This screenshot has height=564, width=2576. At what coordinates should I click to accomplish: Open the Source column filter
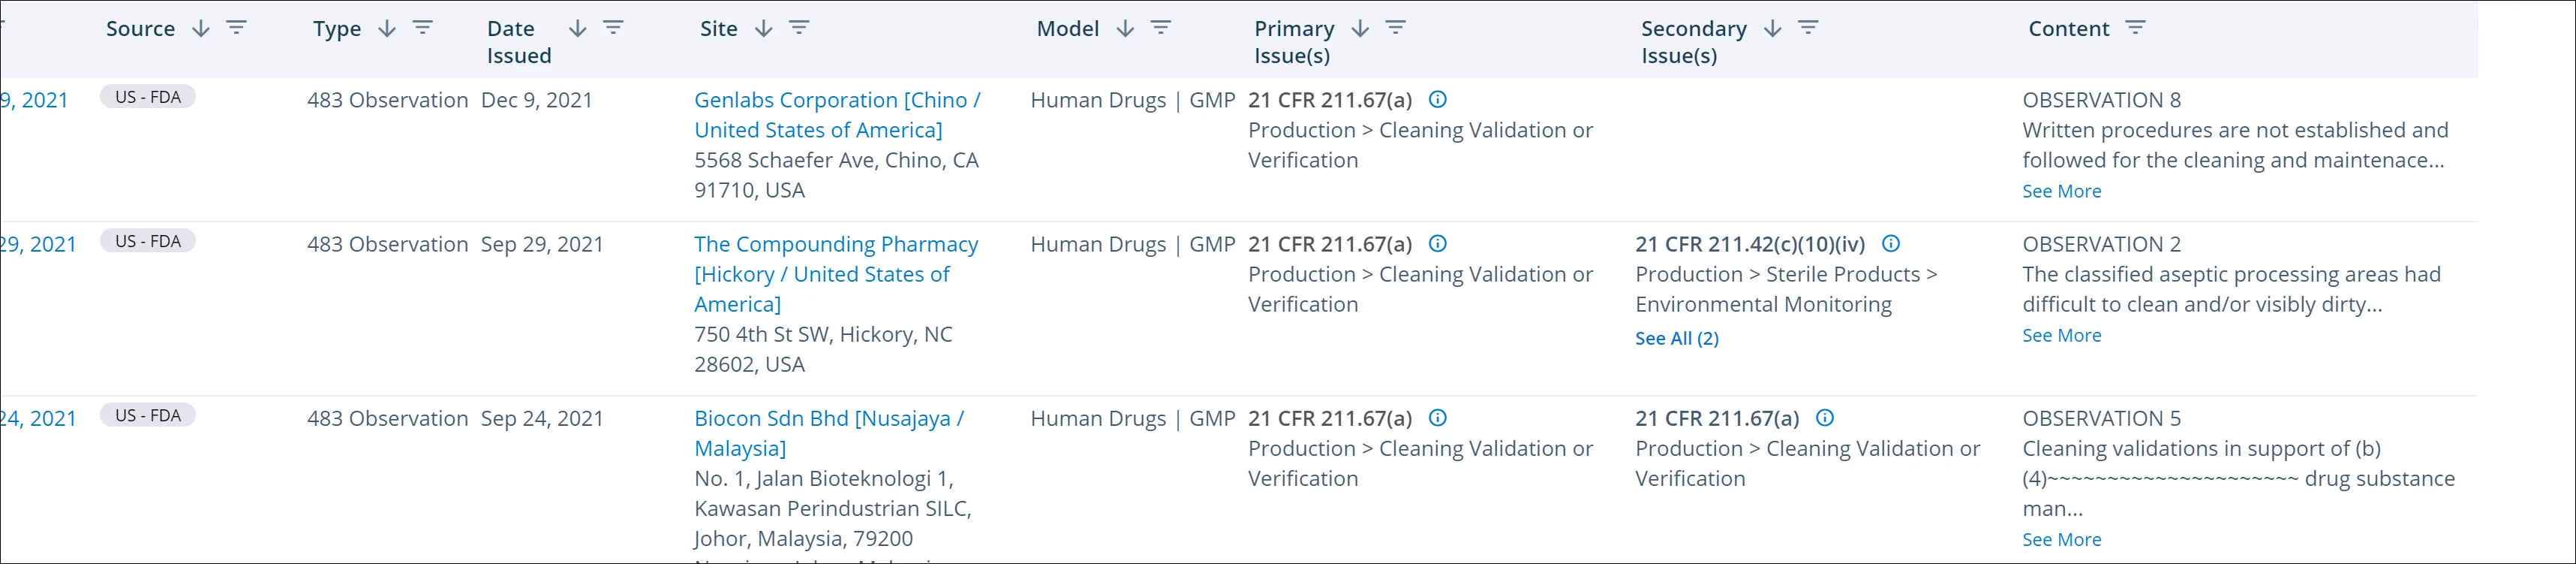236,28
